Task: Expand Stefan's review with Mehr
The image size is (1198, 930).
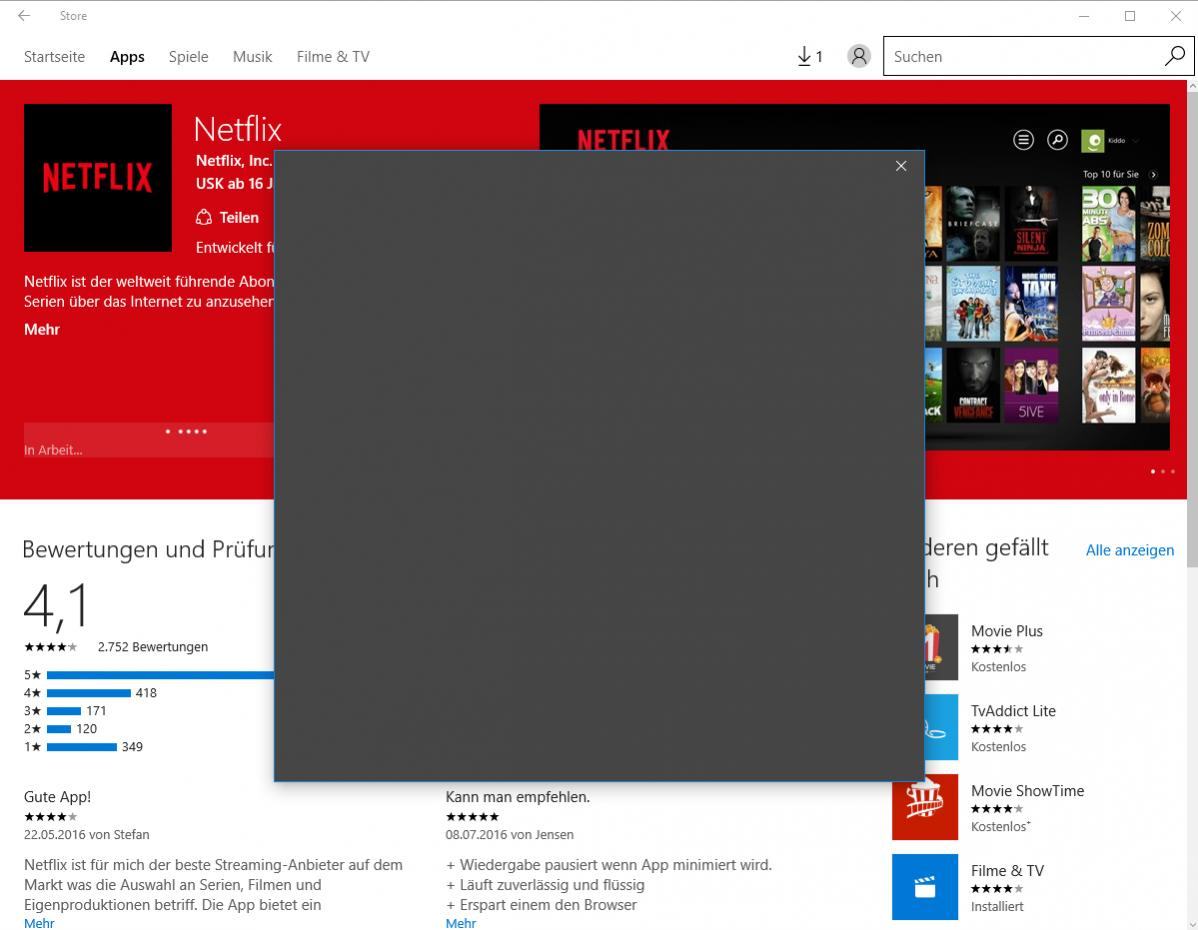Action: (39, 923)
